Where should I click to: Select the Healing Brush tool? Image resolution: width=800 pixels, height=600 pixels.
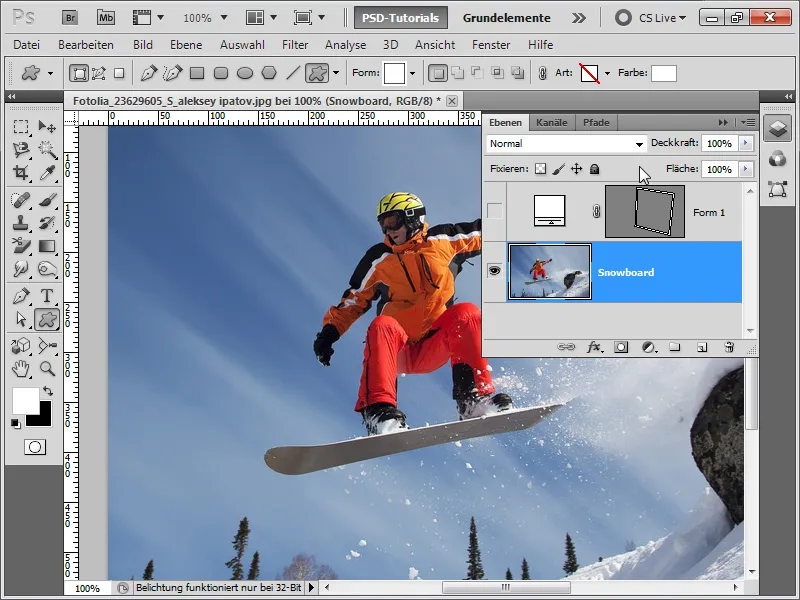tap(20, 199)
